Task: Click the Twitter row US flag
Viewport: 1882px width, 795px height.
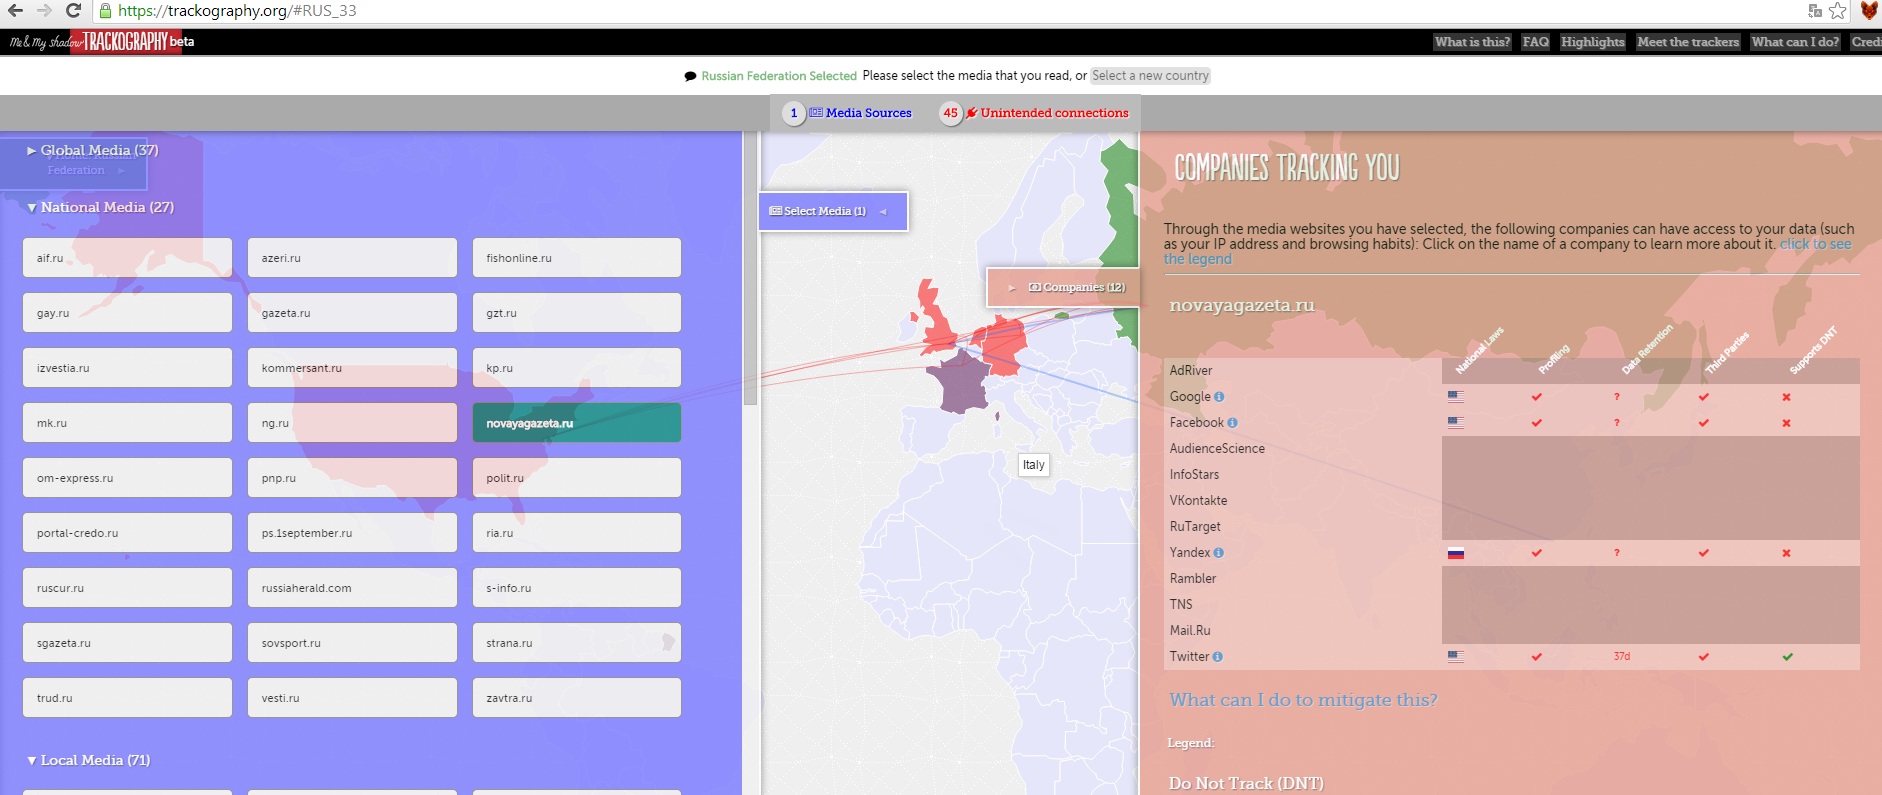Action: (1455, 657)
